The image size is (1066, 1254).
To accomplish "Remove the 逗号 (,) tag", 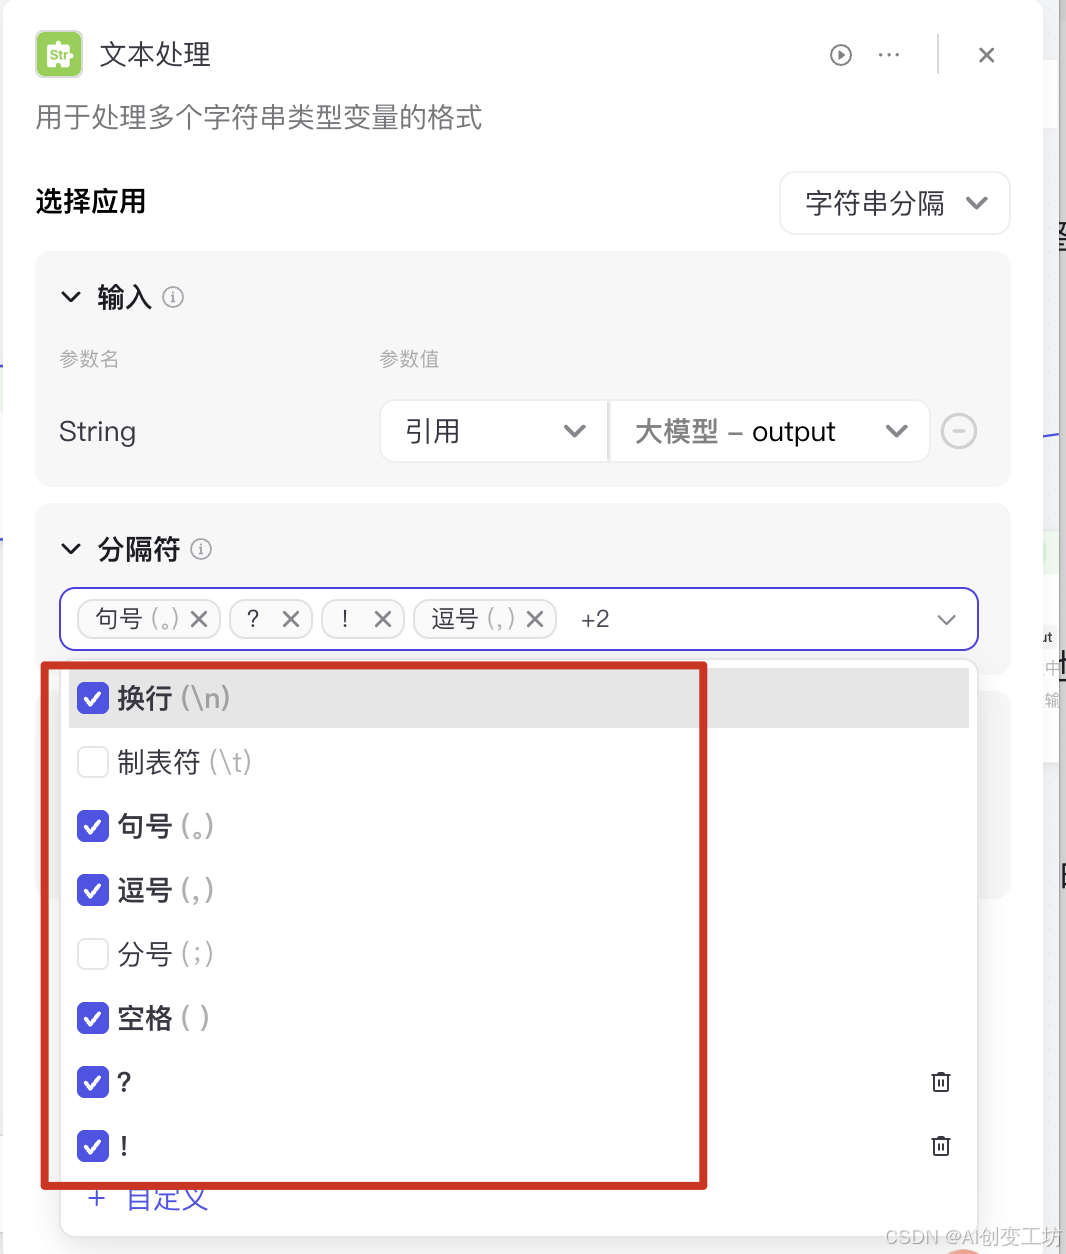I will coord(535,619).
